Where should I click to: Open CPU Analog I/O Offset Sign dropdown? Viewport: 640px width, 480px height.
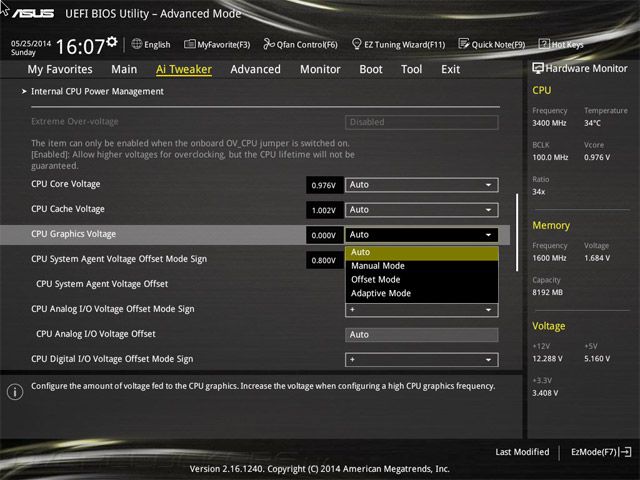tap(422, 310)
